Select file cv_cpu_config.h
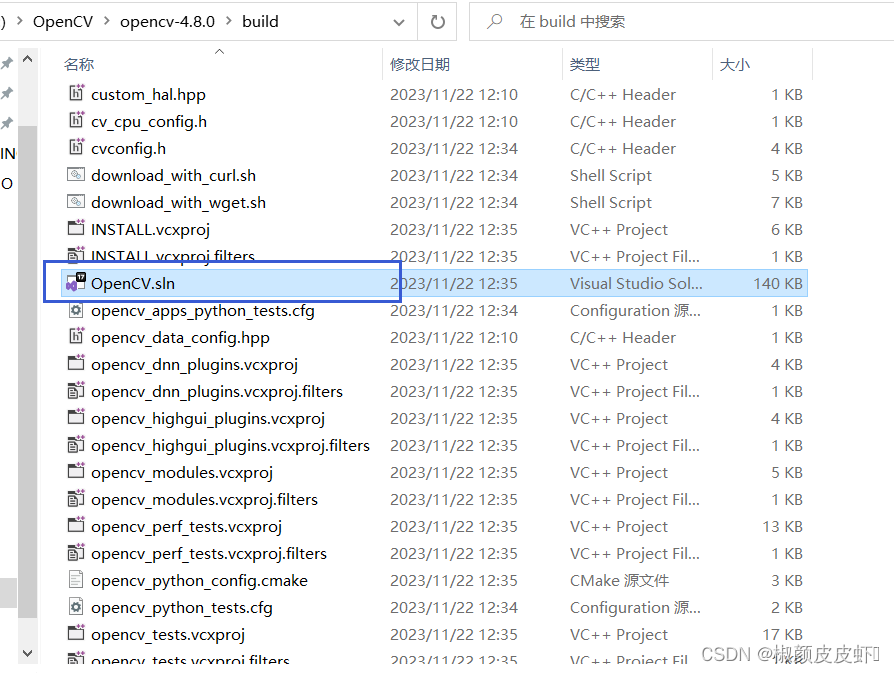This screenshot has height=673, width=894. click(149, 121)
